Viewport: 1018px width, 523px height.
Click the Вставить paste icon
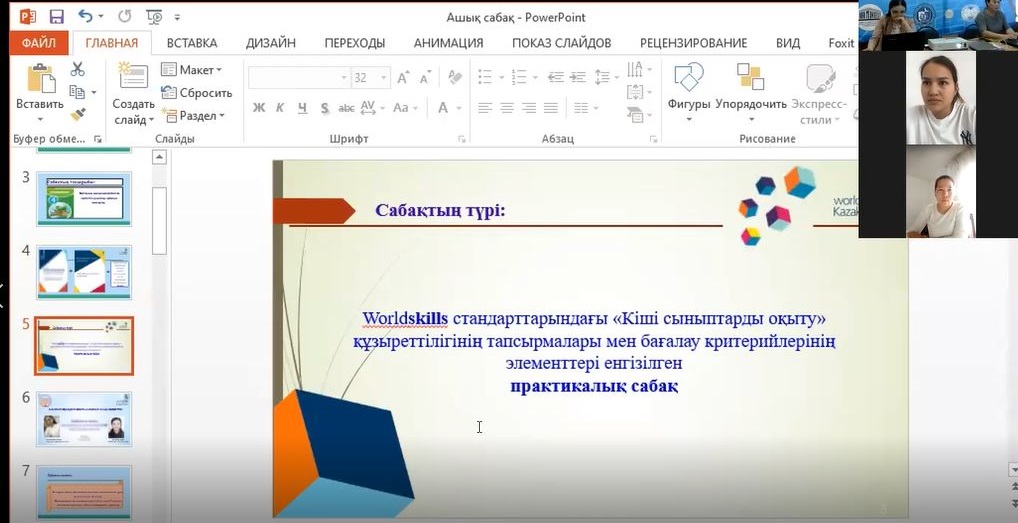40,82
